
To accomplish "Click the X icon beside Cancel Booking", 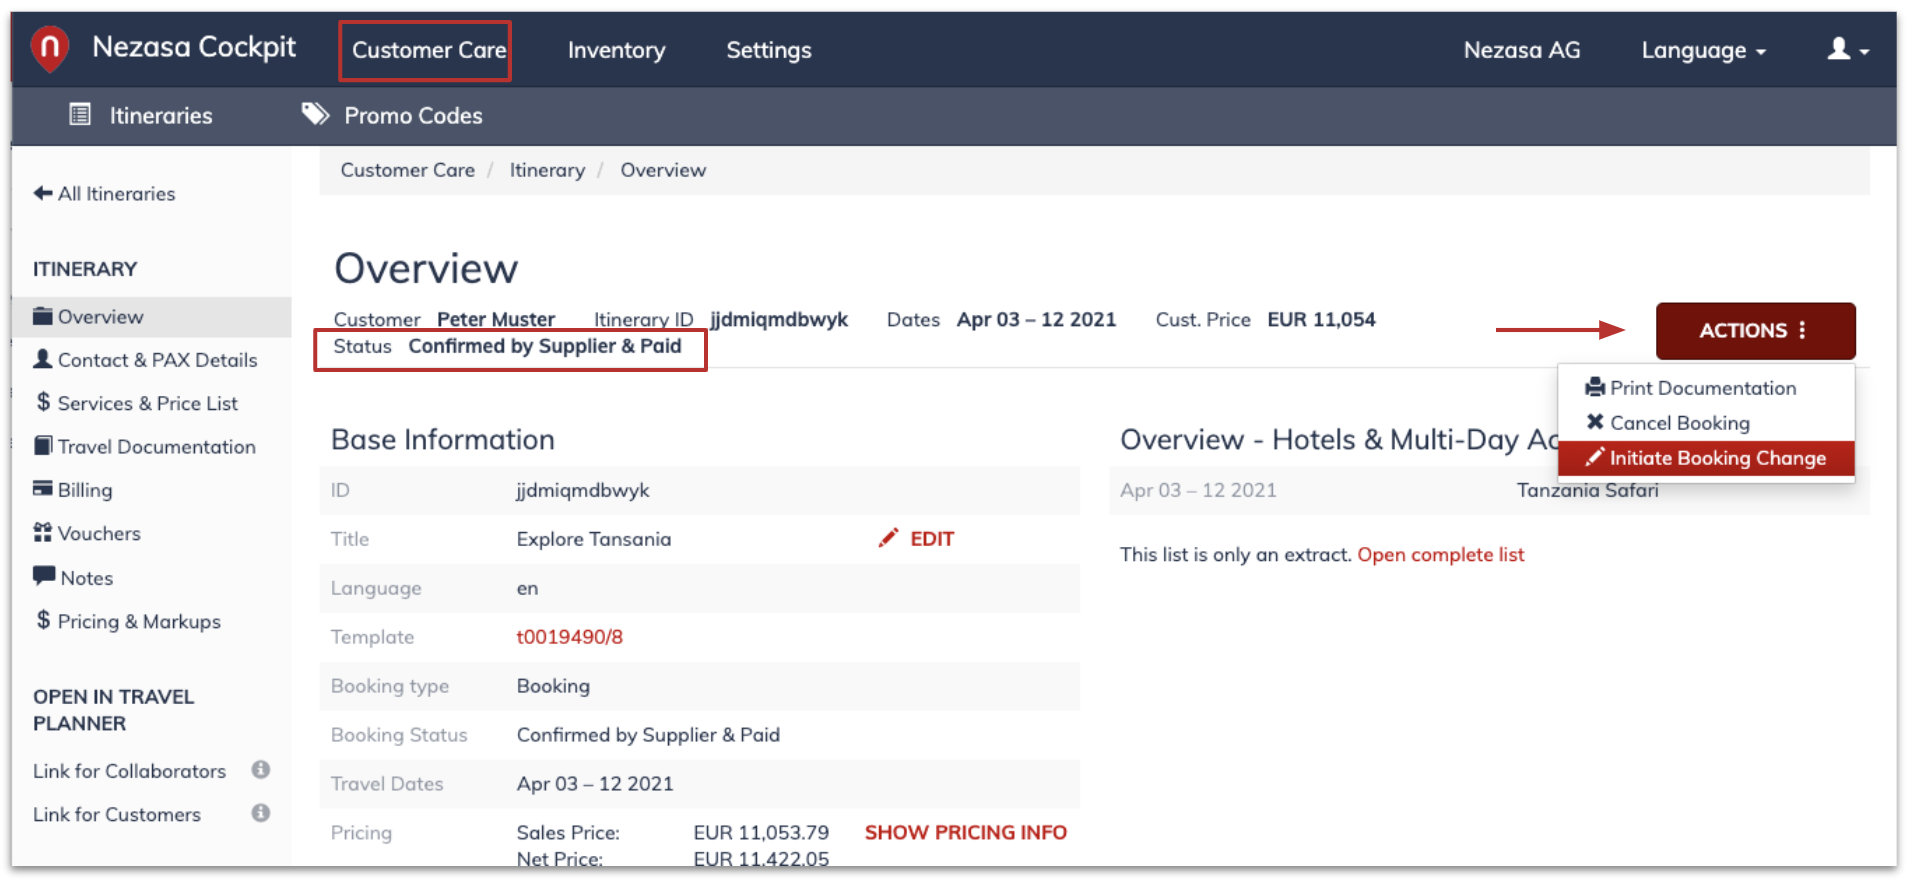I will click(x=1595, y=422).
